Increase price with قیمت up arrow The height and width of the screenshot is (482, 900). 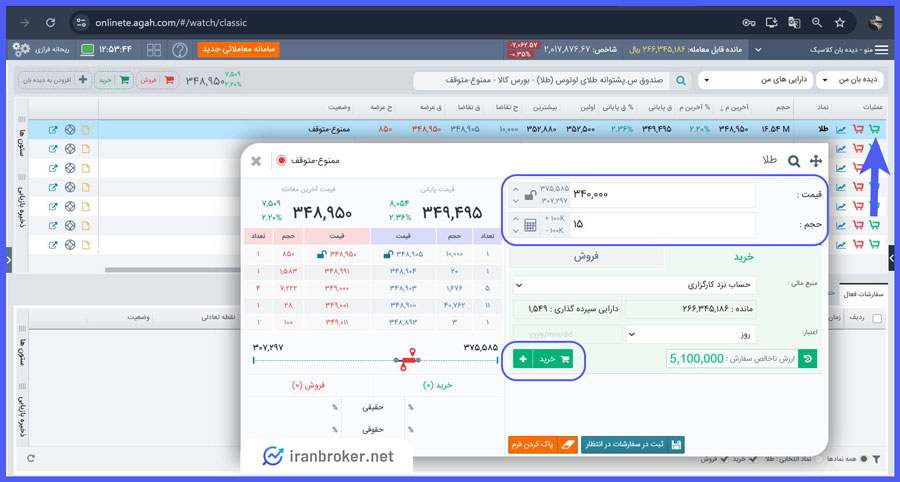pyautogui.click(x=515, y=189)
